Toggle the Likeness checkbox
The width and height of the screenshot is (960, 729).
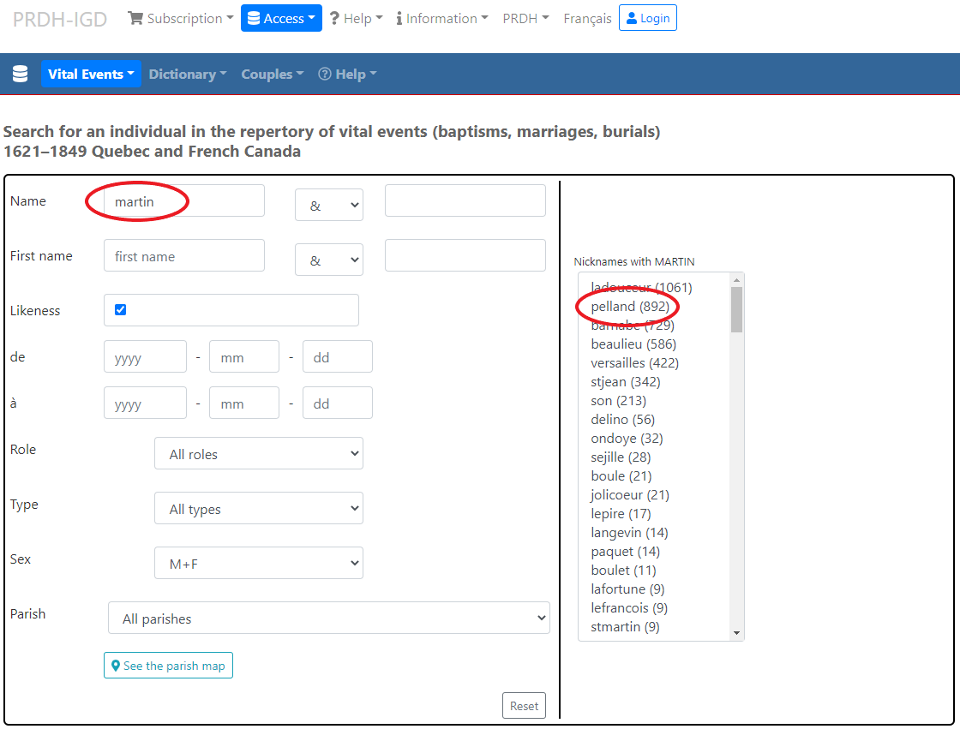coord(121,310)
